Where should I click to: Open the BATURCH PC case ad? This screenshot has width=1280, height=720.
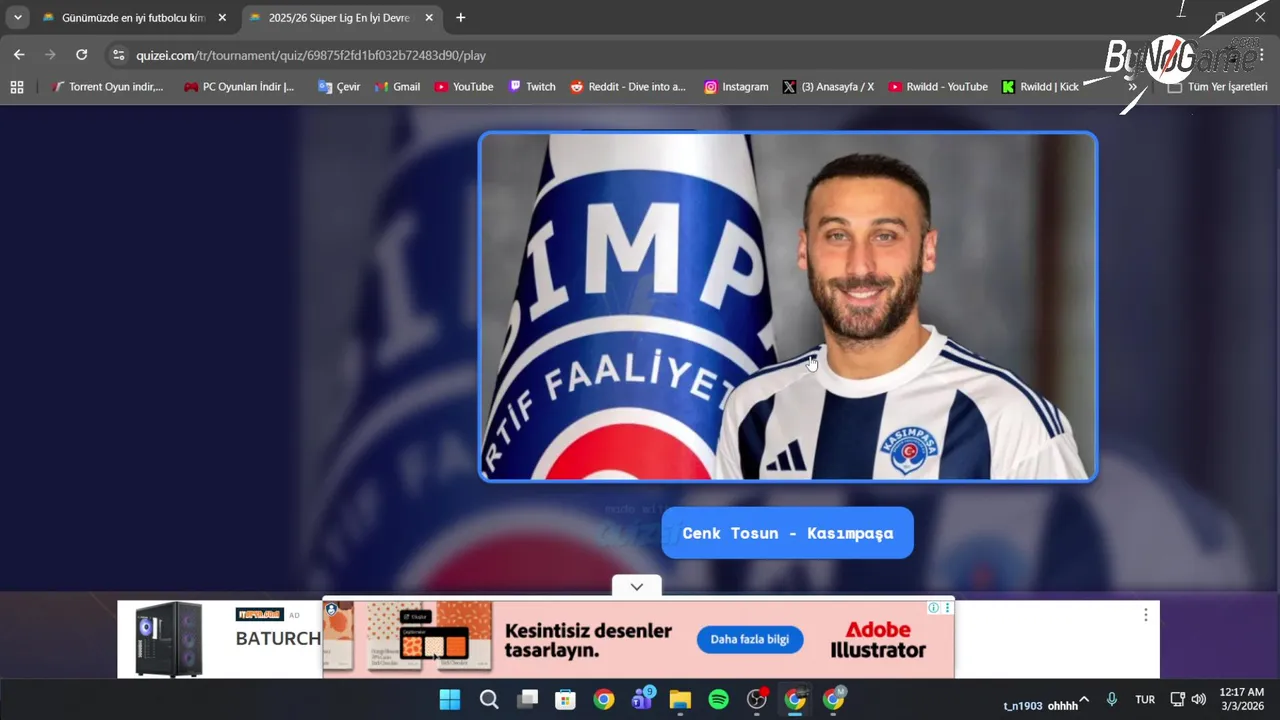(219, 639)
